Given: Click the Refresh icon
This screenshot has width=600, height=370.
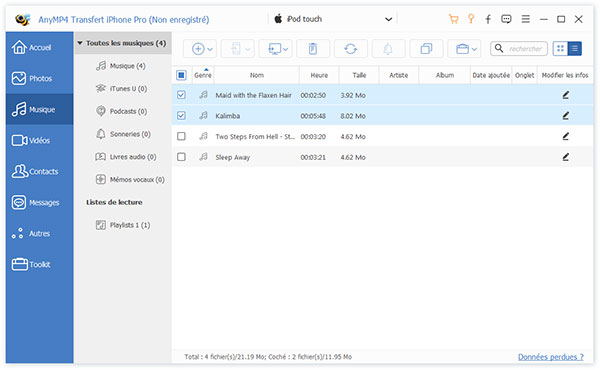Looking at the screenshot, I should pos(351,49).
